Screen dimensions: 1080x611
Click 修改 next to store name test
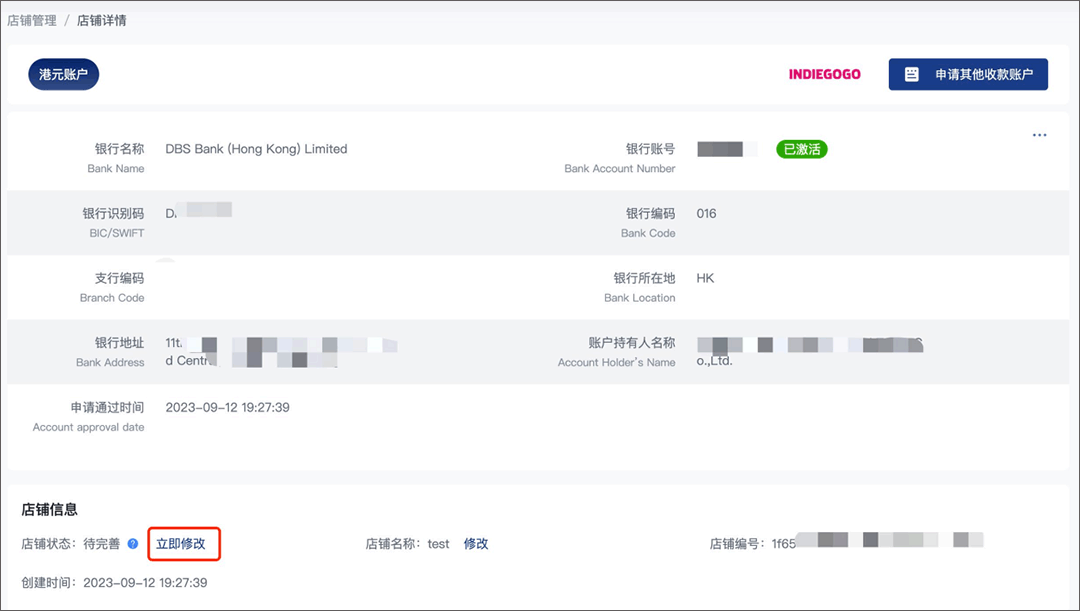tap(476, 543)
